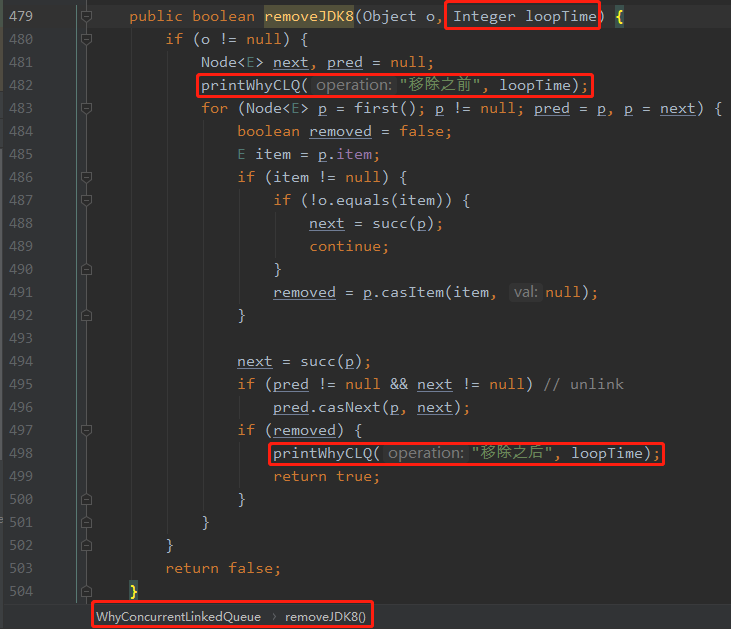Click the 'return true;' statement
Image resolution: width=731 pixels, height=629 pixels.
tap(326, 476)
